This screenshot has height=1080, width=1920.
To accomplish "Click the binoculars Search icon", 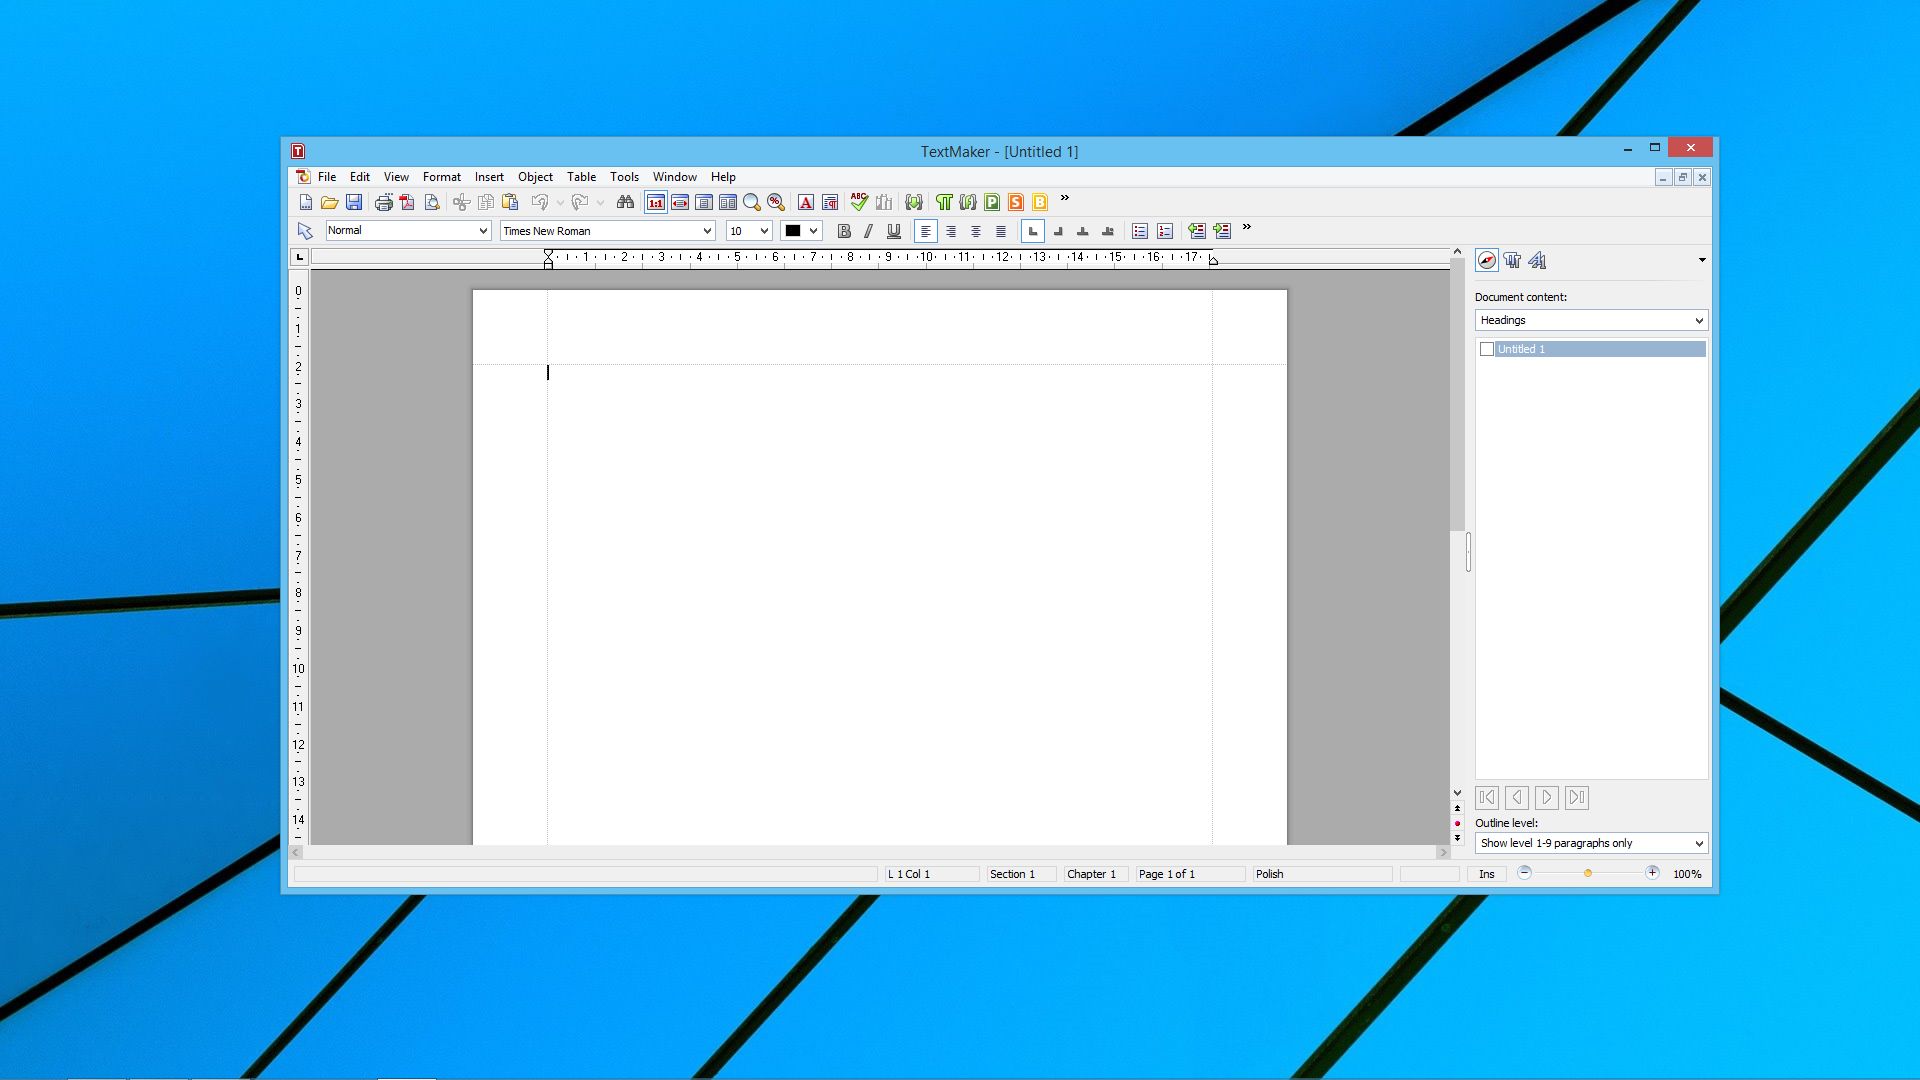I will coord(625,202).
